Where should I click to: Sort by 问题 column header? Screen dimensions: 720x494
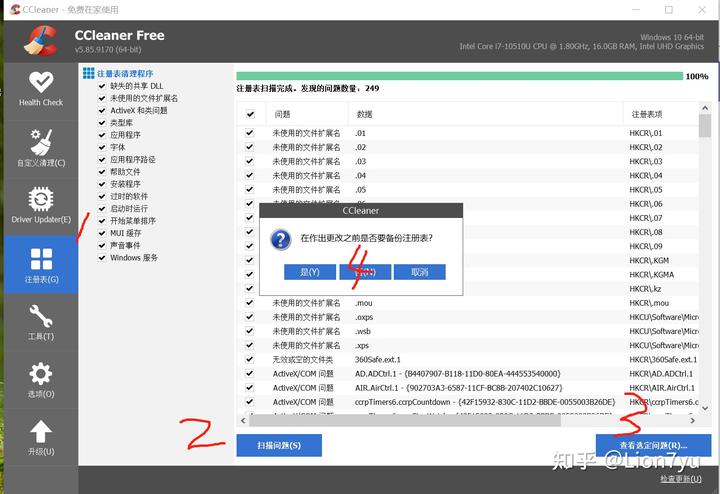tap(307, 114)
